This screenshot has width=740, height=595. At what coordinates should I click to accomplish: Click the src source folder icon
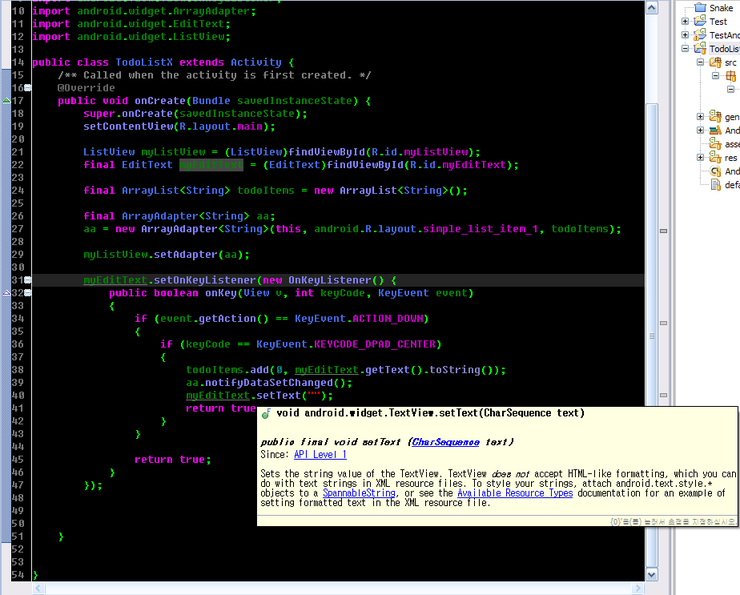[716, 62]
